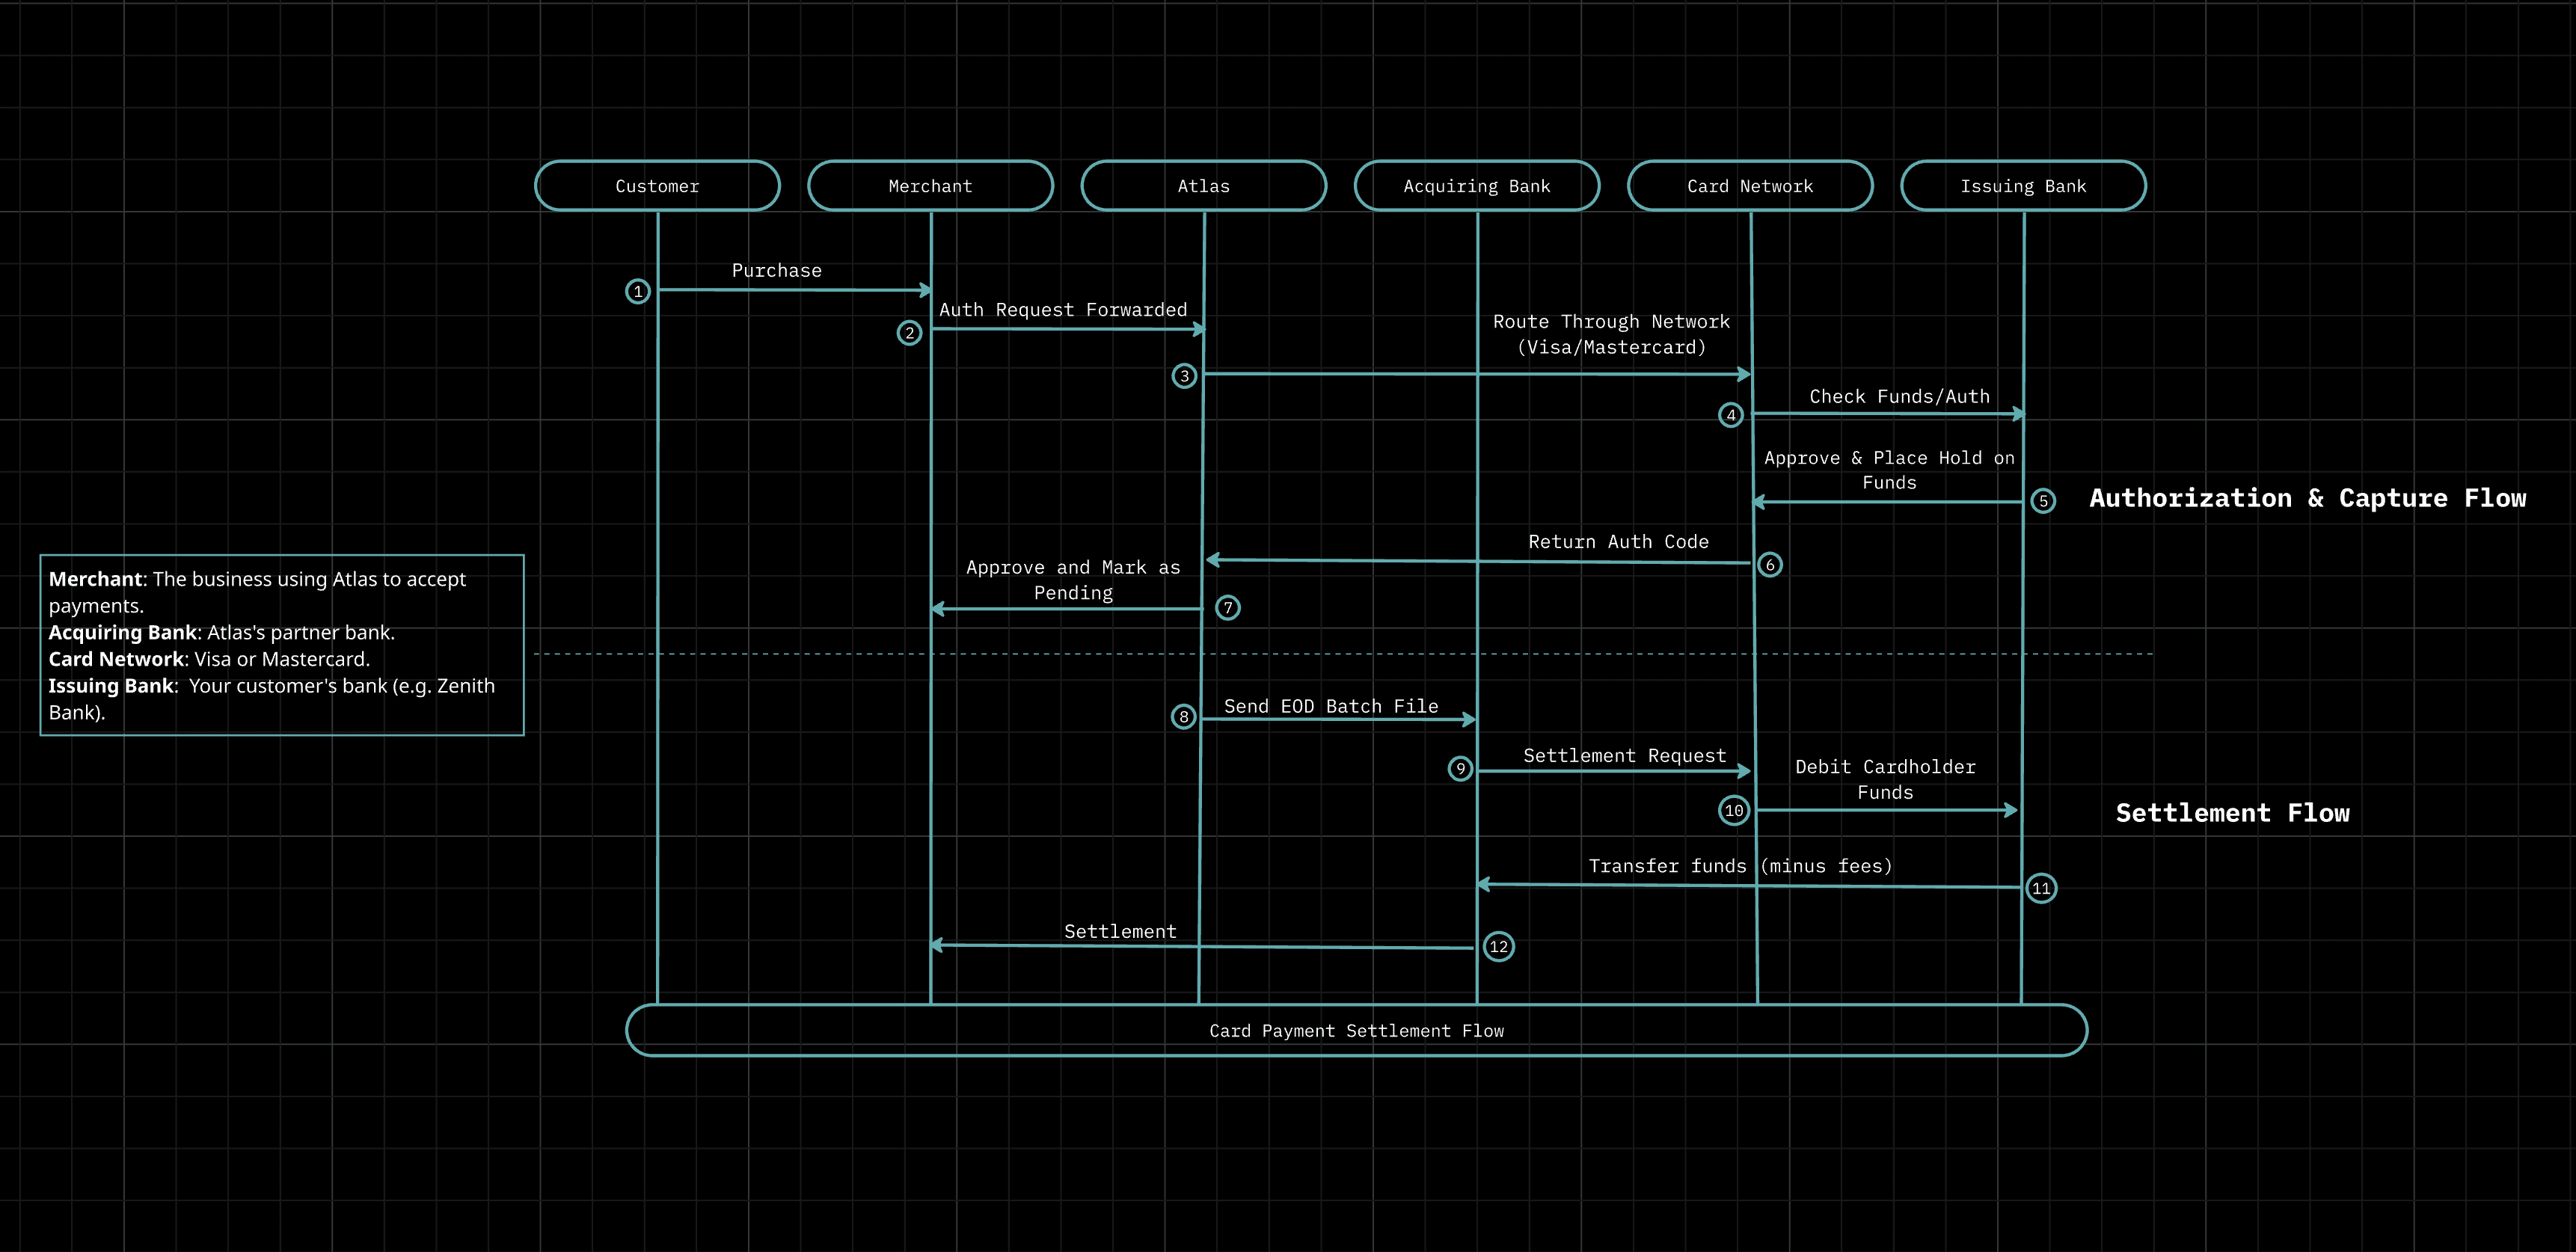Select "Authorization & Capture Flow" heading
The height and width of the screenshot is (1252, 2576).
(x=2307, y=498)
